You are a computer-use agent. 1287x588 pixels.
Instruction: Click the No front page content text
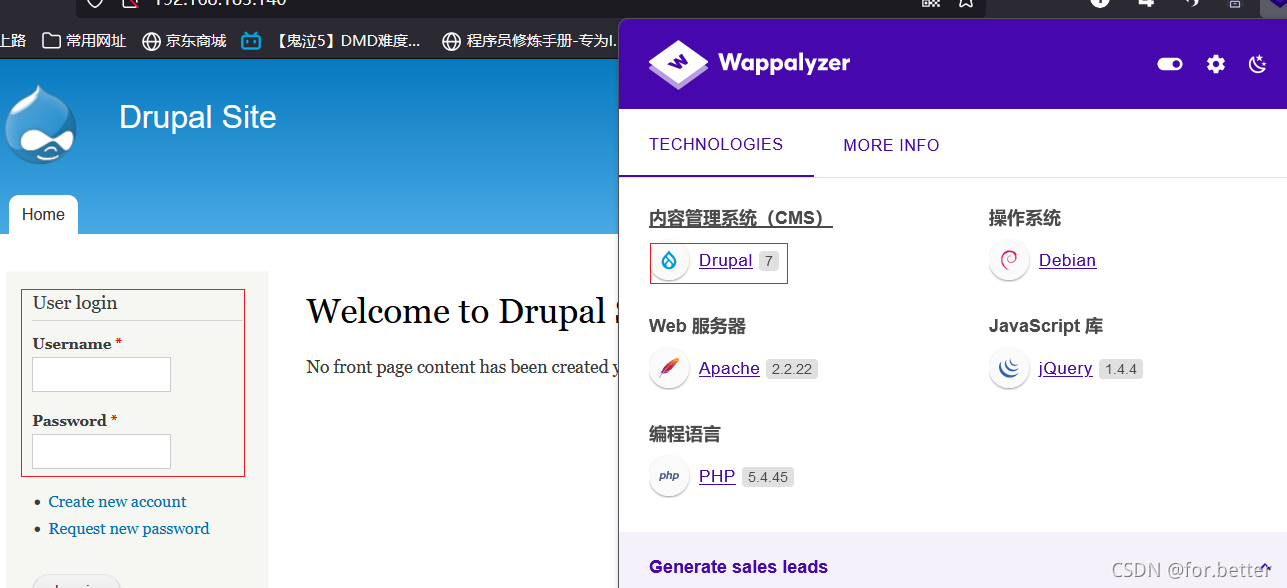click(x=462, y=367)
